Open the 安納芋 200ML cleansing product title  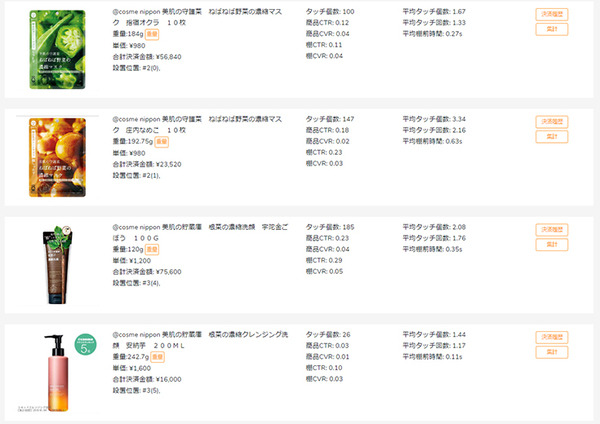pyautogui.click(x=200, y=339)
